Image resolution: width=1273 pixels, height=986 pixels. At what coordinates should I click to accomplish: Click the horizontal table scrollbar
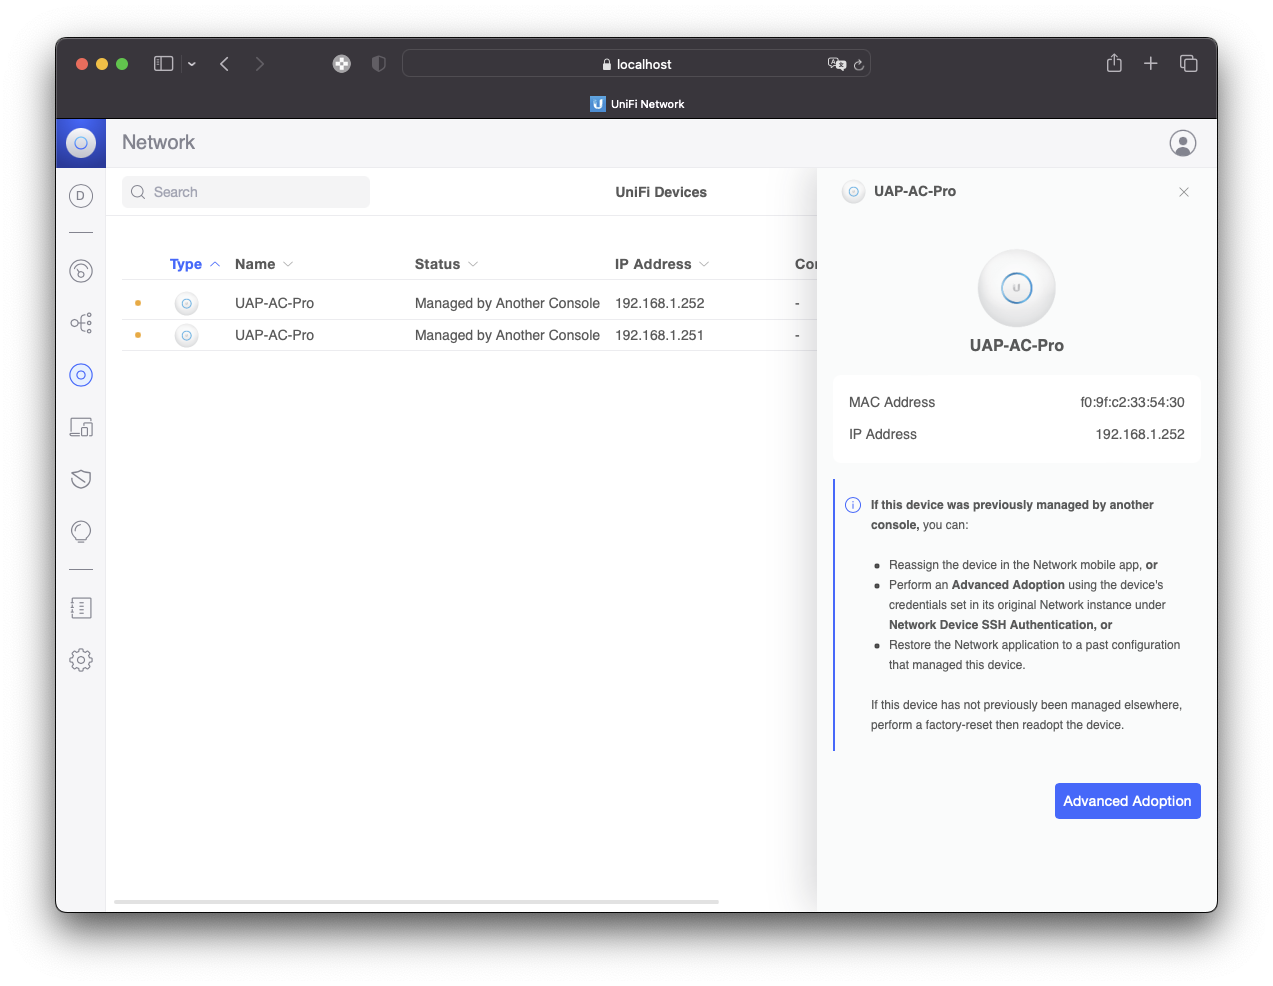pyautogui.click(x=416, y=902)
